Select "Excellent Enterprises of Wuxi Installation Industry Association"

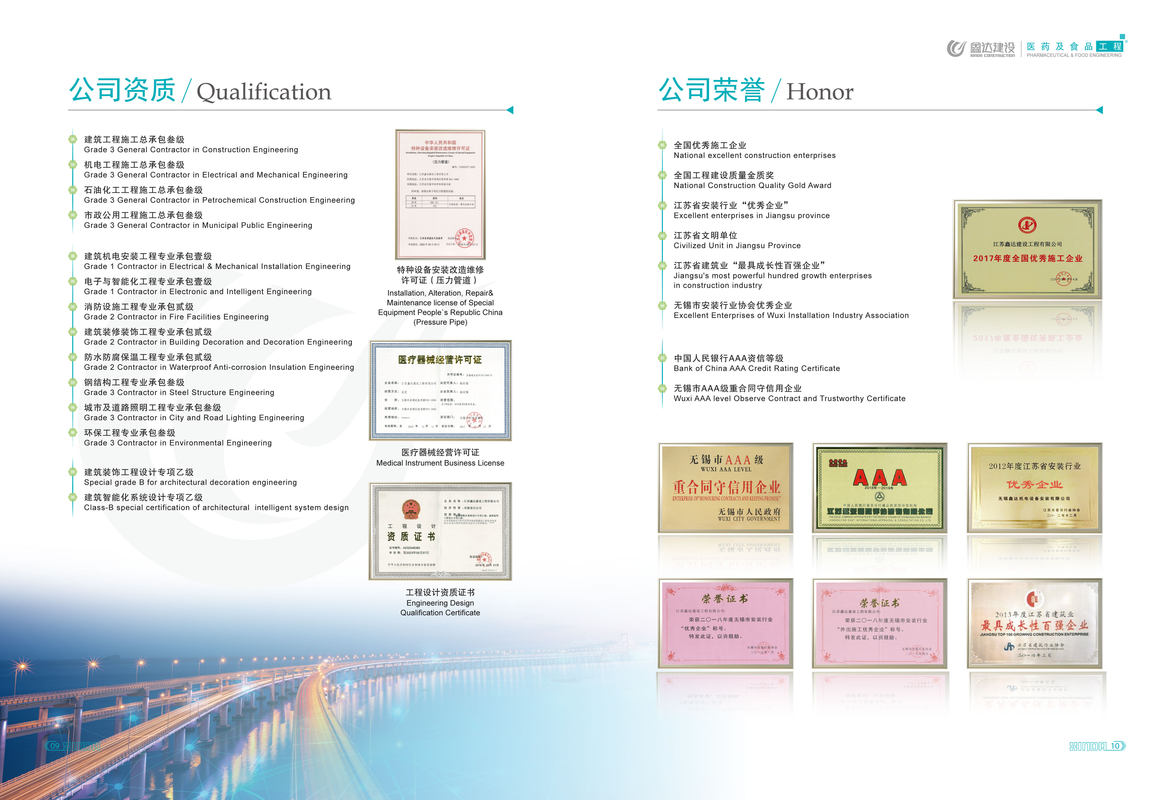(792, 316)
